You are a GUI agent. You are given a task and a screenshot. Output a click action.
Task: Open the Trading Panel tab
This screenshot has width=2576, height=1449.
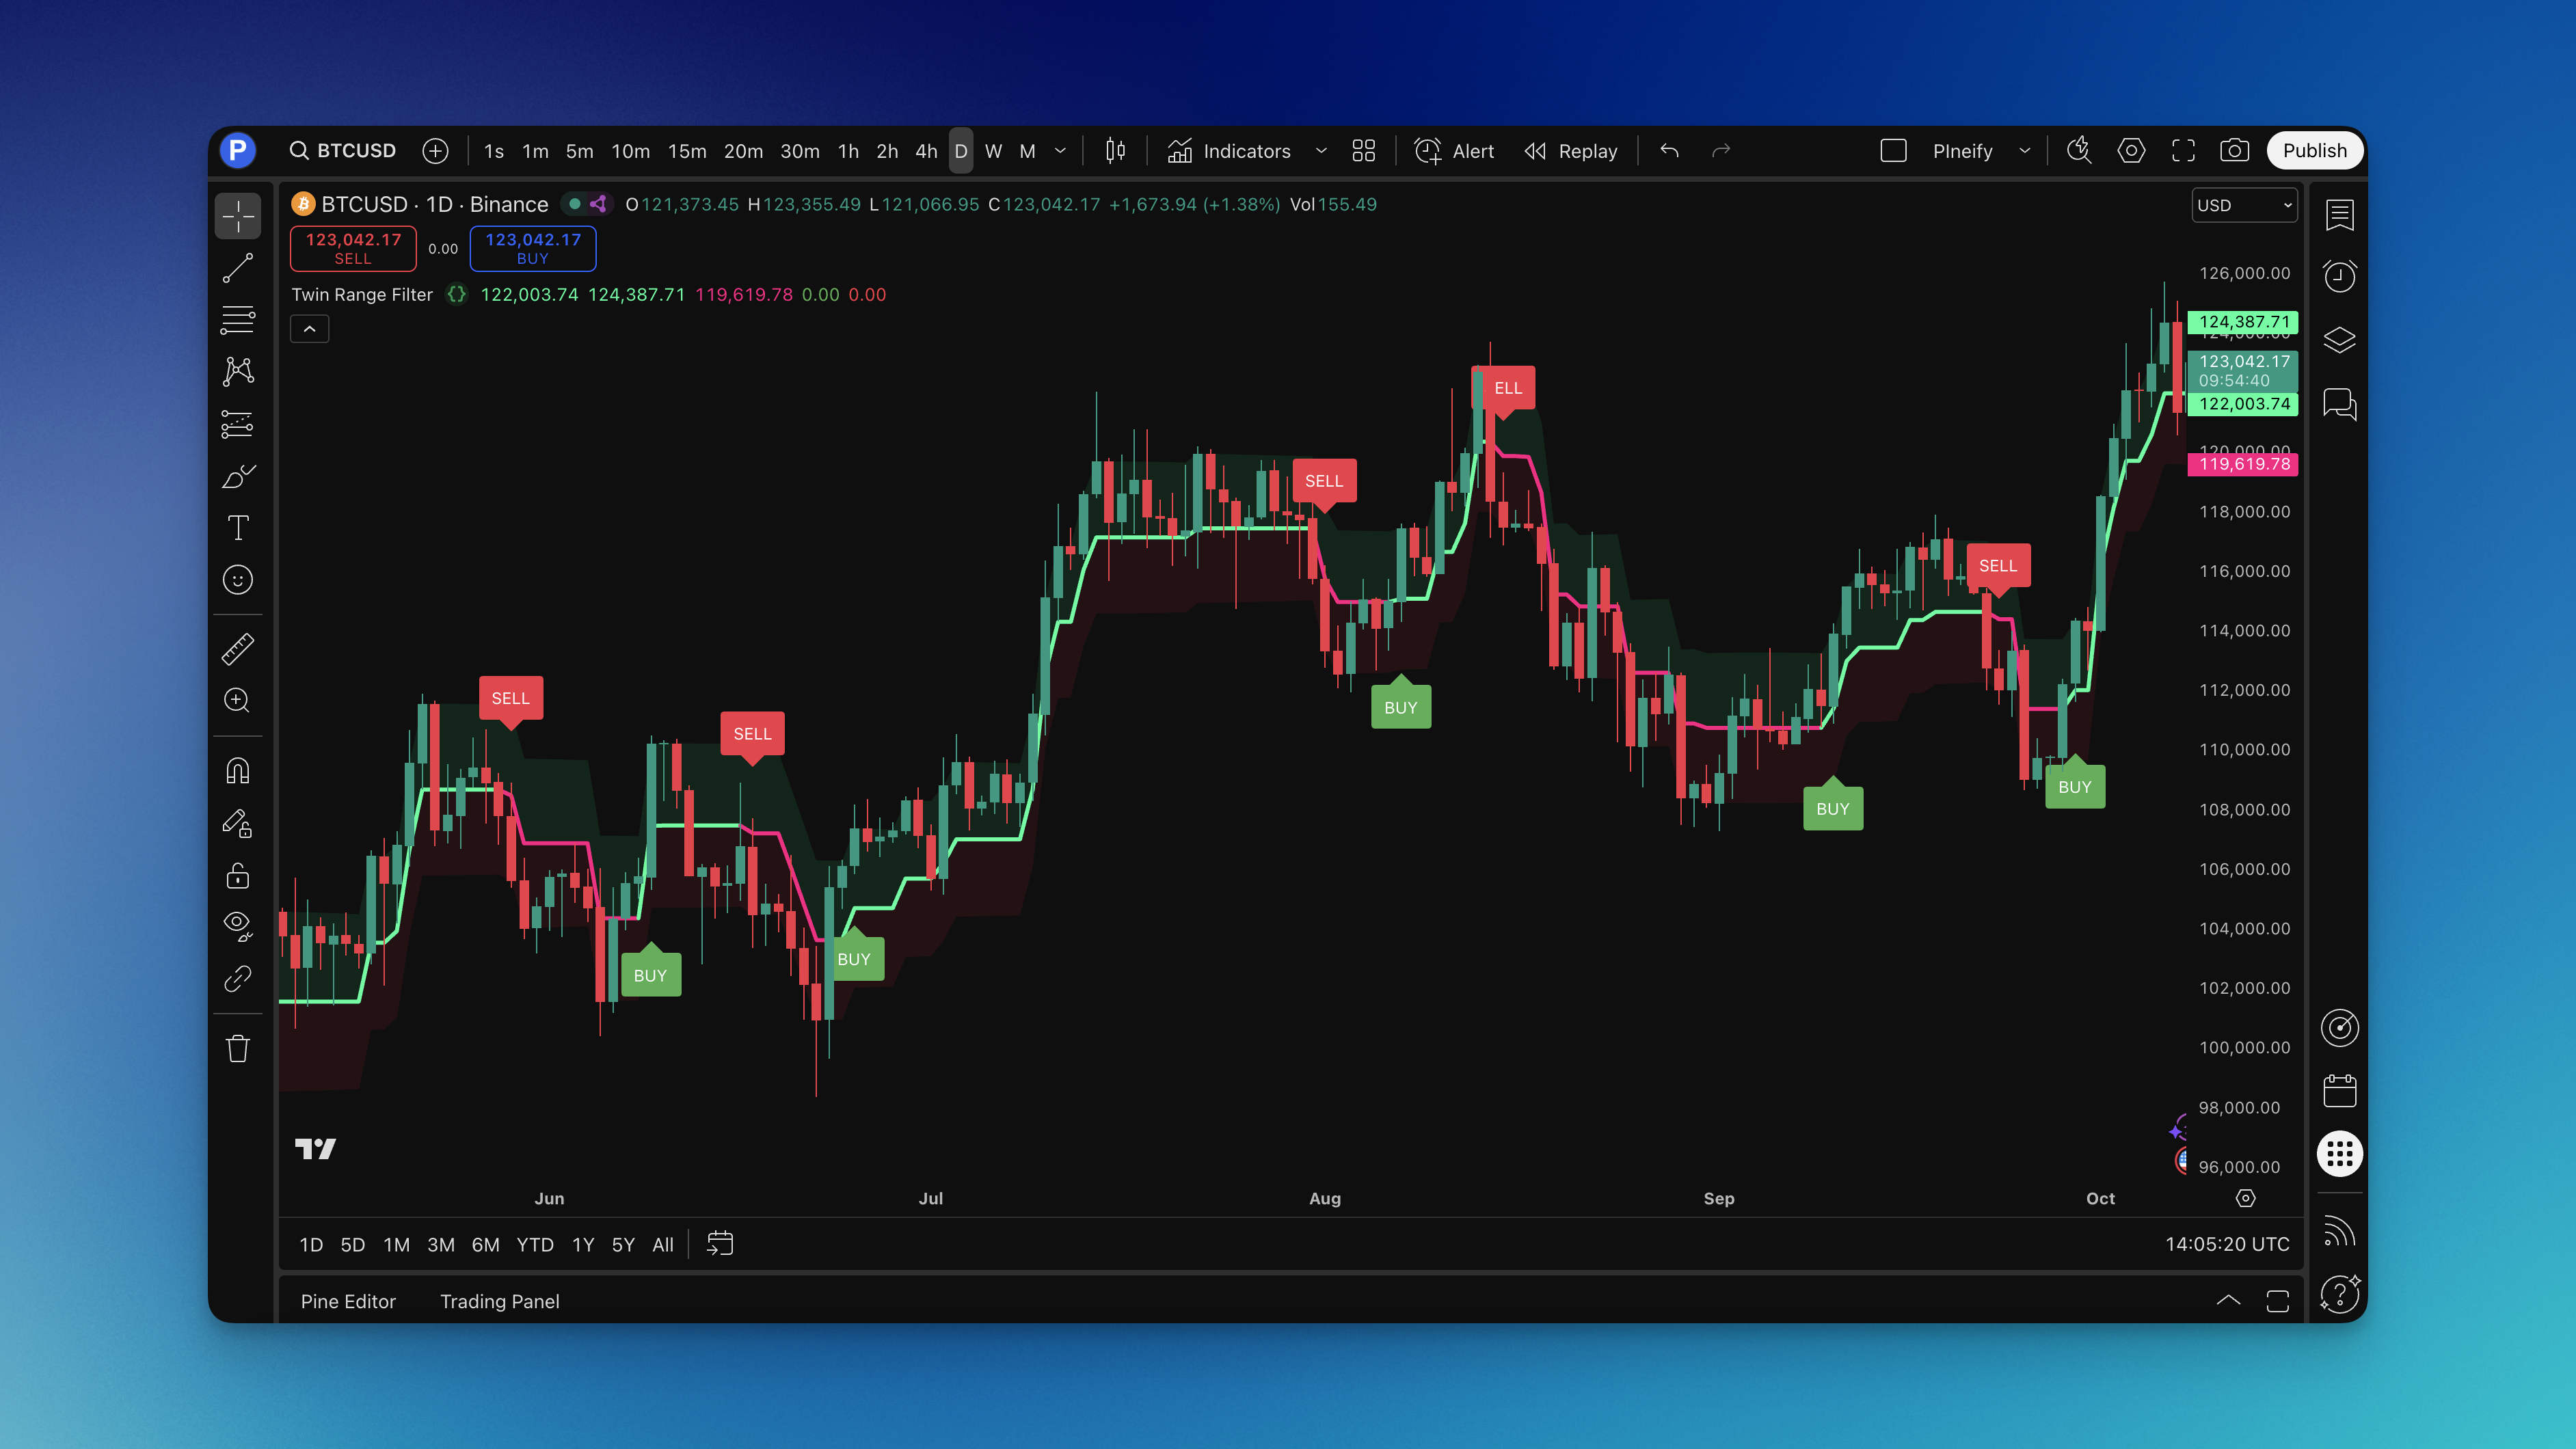499,1301
